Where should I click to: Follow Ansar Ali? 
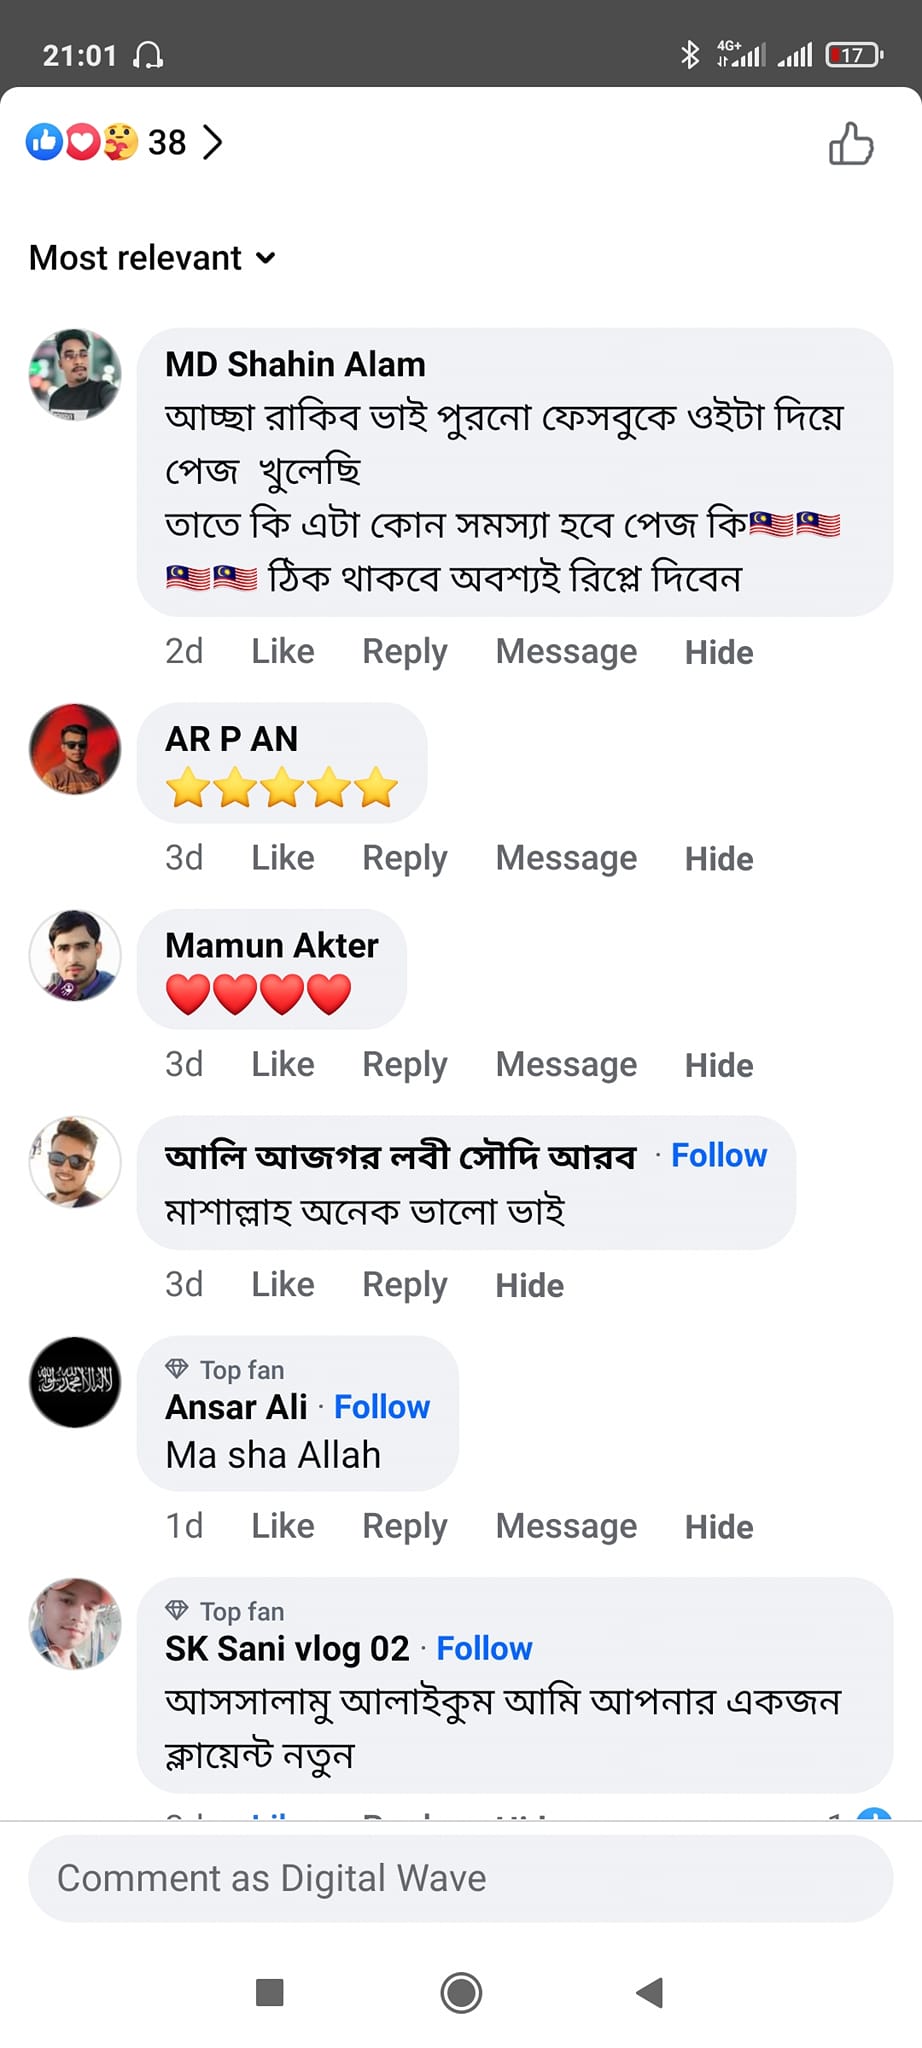(x=381, y=1407)
